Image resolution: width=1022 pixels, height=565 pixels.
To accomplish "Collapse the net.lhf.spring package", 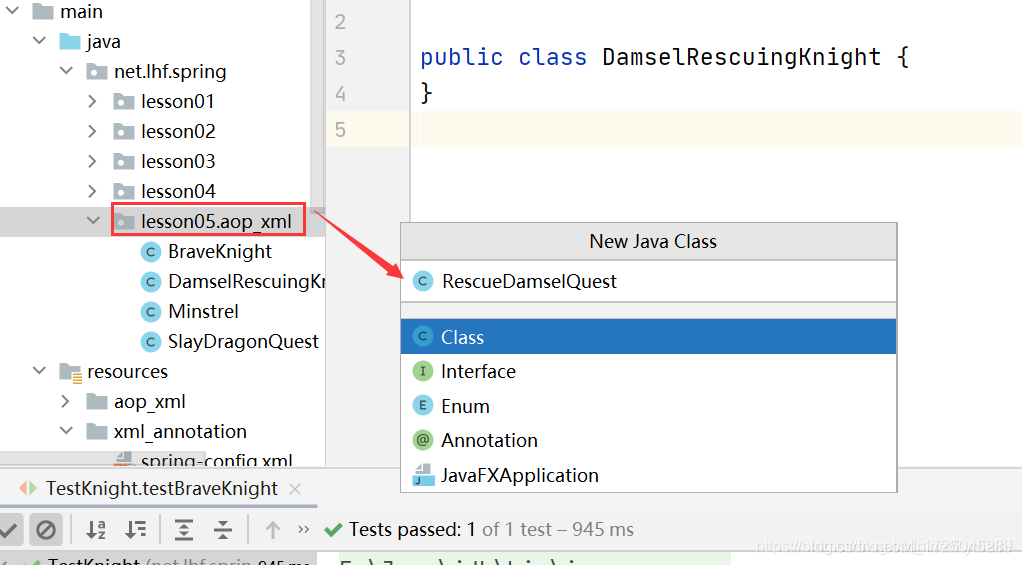I will point(66,70).
